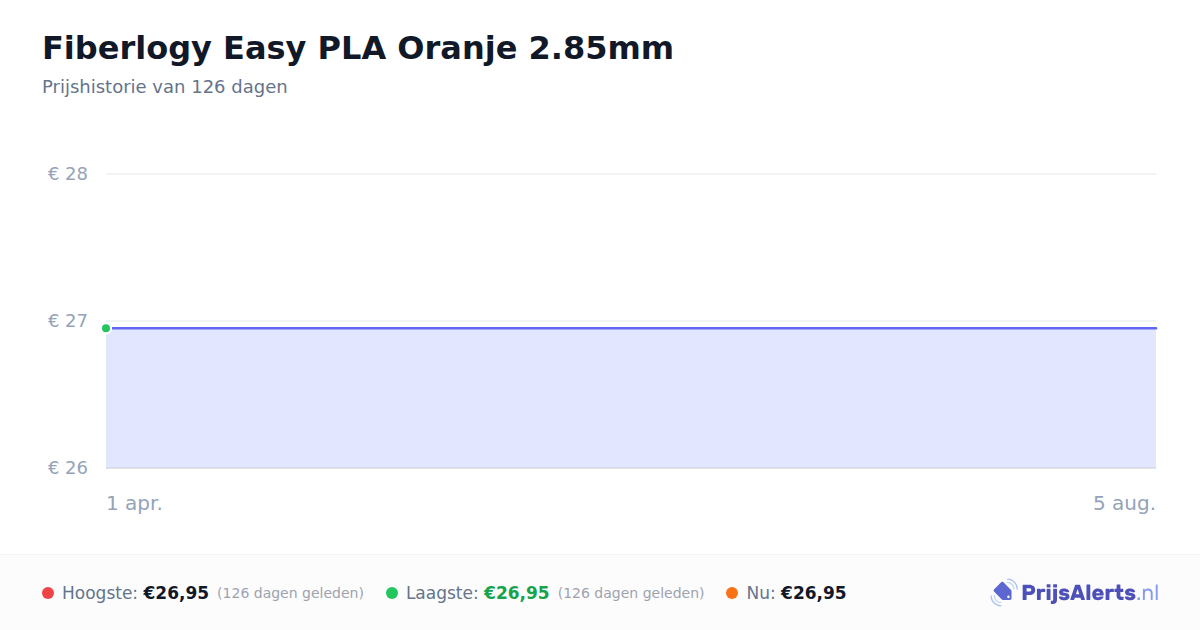1200x630 pixels.
Task: Click the shaded area under the price line
Action: (631, 398)
